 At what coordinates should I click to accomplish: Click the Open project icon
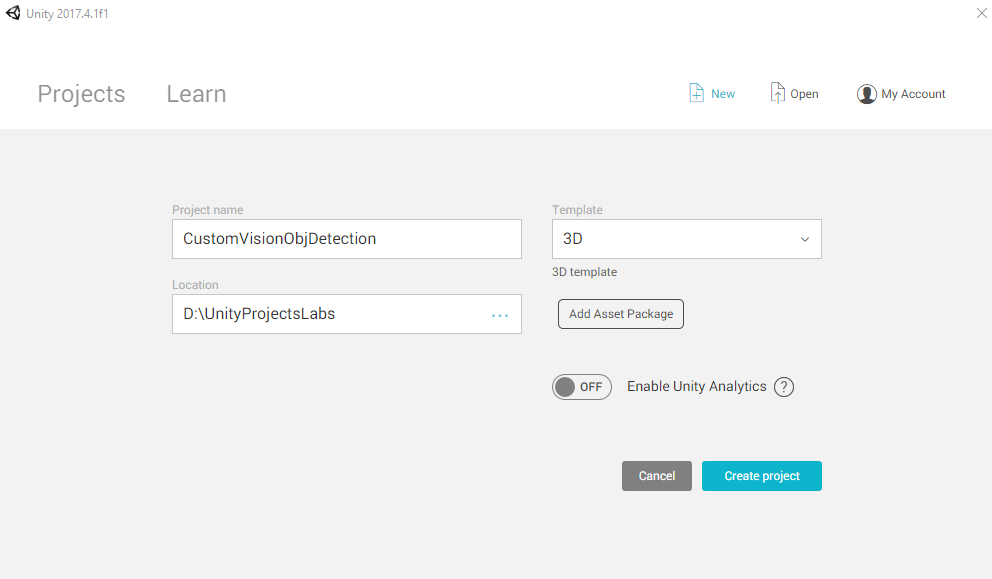point(778,92)
